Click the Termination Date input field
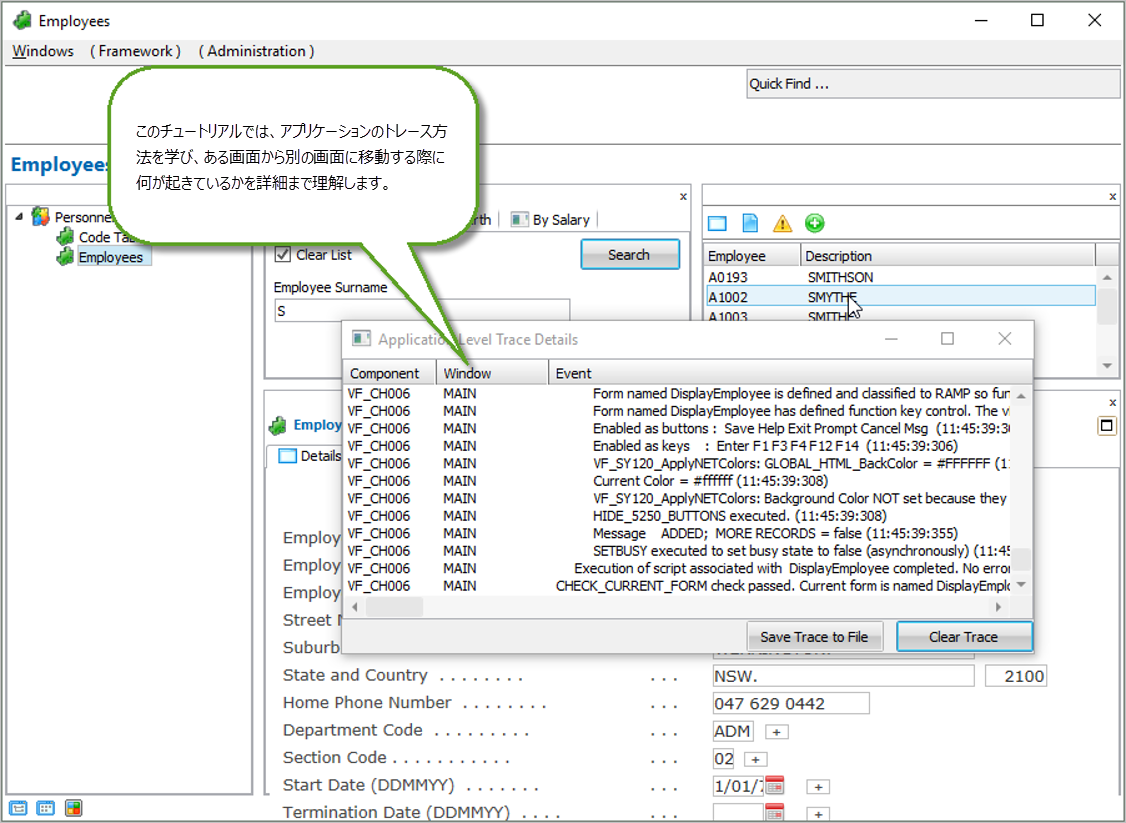The height and width of the screenshot is (823, 1126). [738, 813]
